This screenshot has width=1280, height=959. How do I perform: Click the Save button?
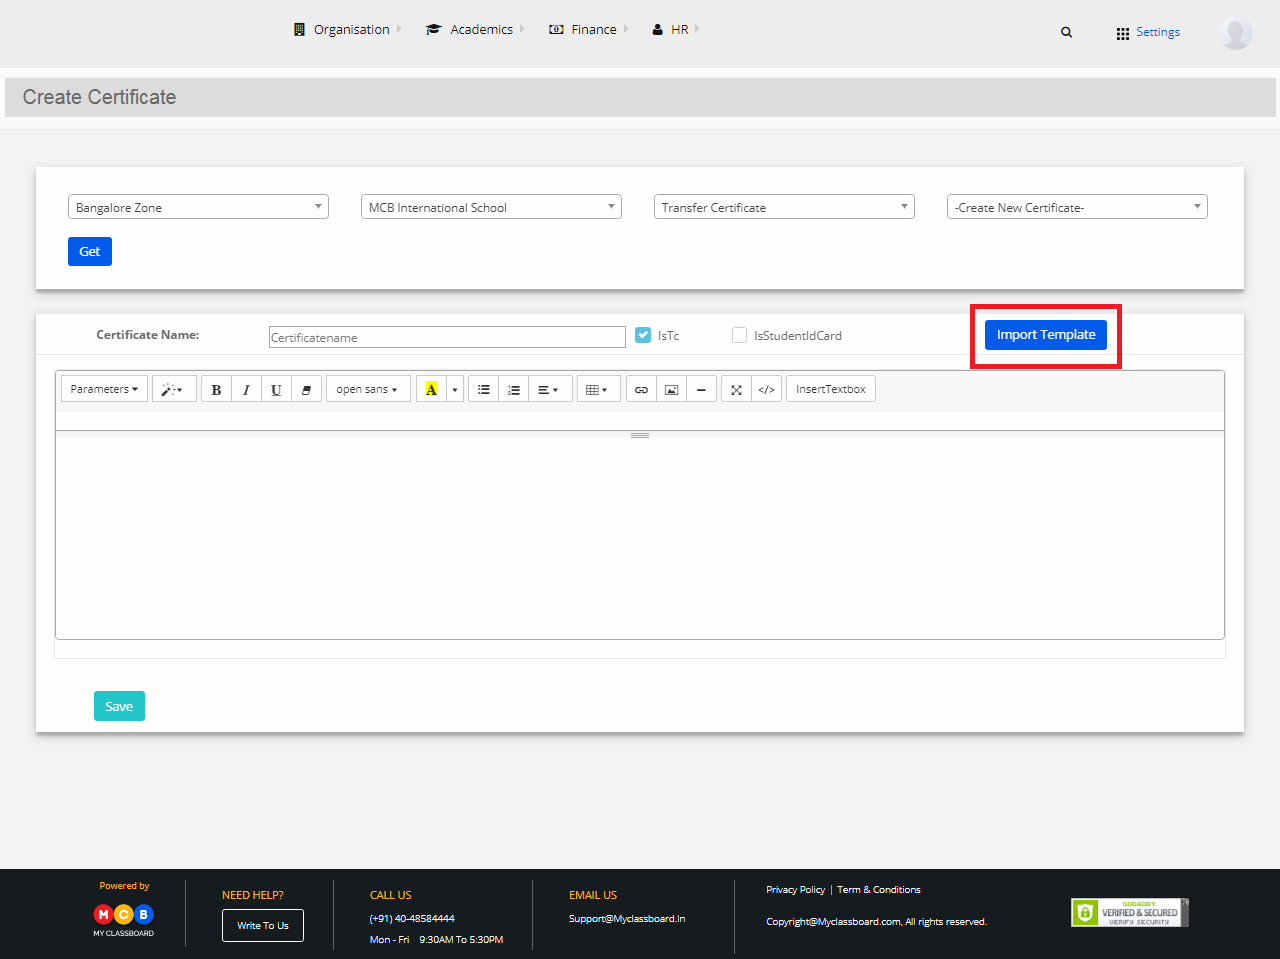click(119, 706)
